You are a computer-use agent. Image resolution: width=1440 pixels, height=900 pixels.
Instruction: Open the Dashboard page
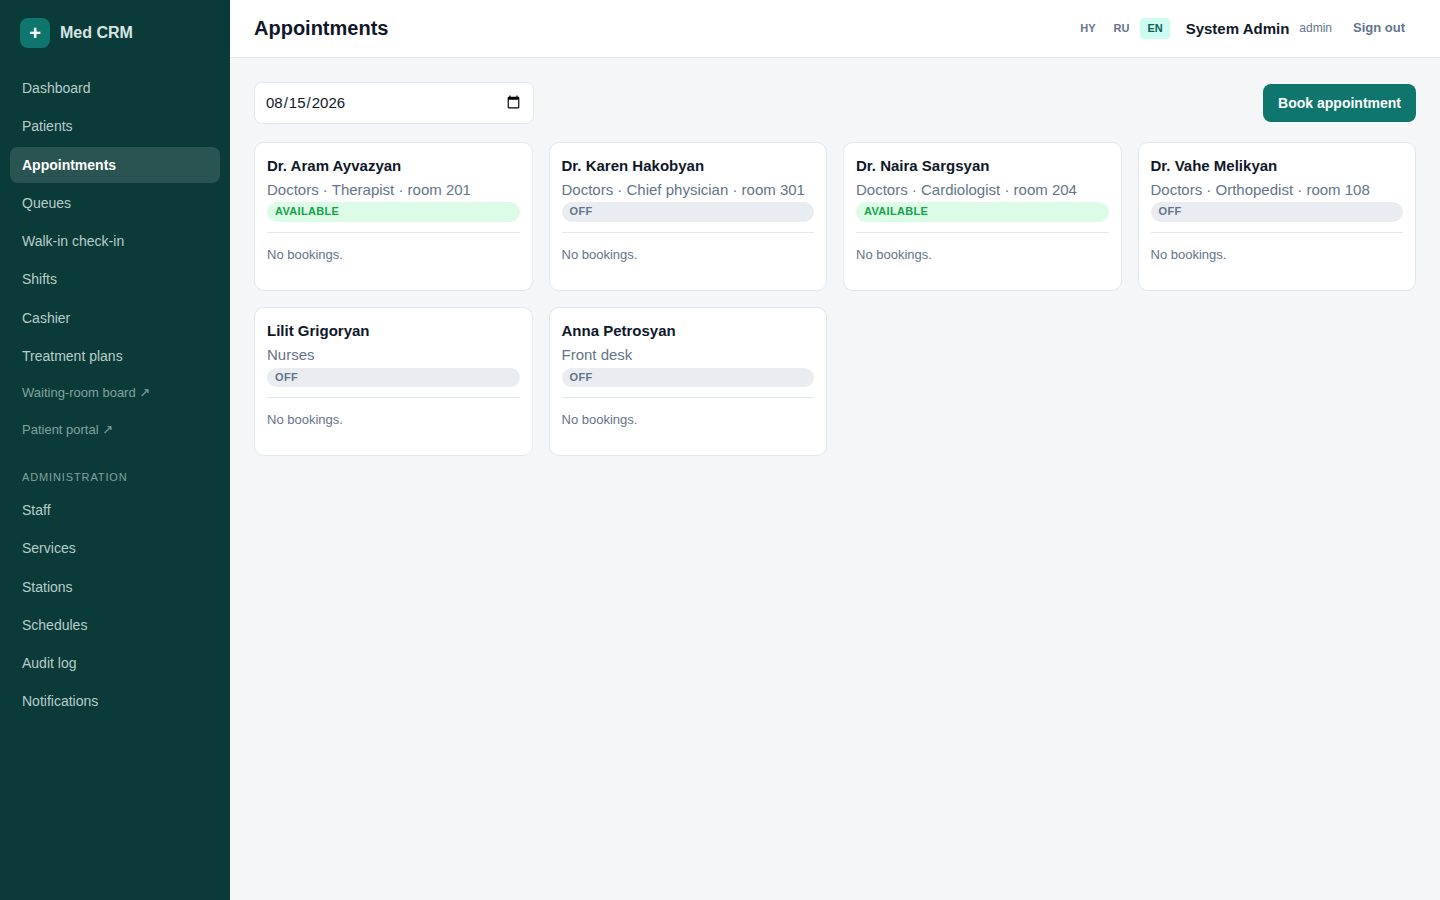tap(115, 88)
